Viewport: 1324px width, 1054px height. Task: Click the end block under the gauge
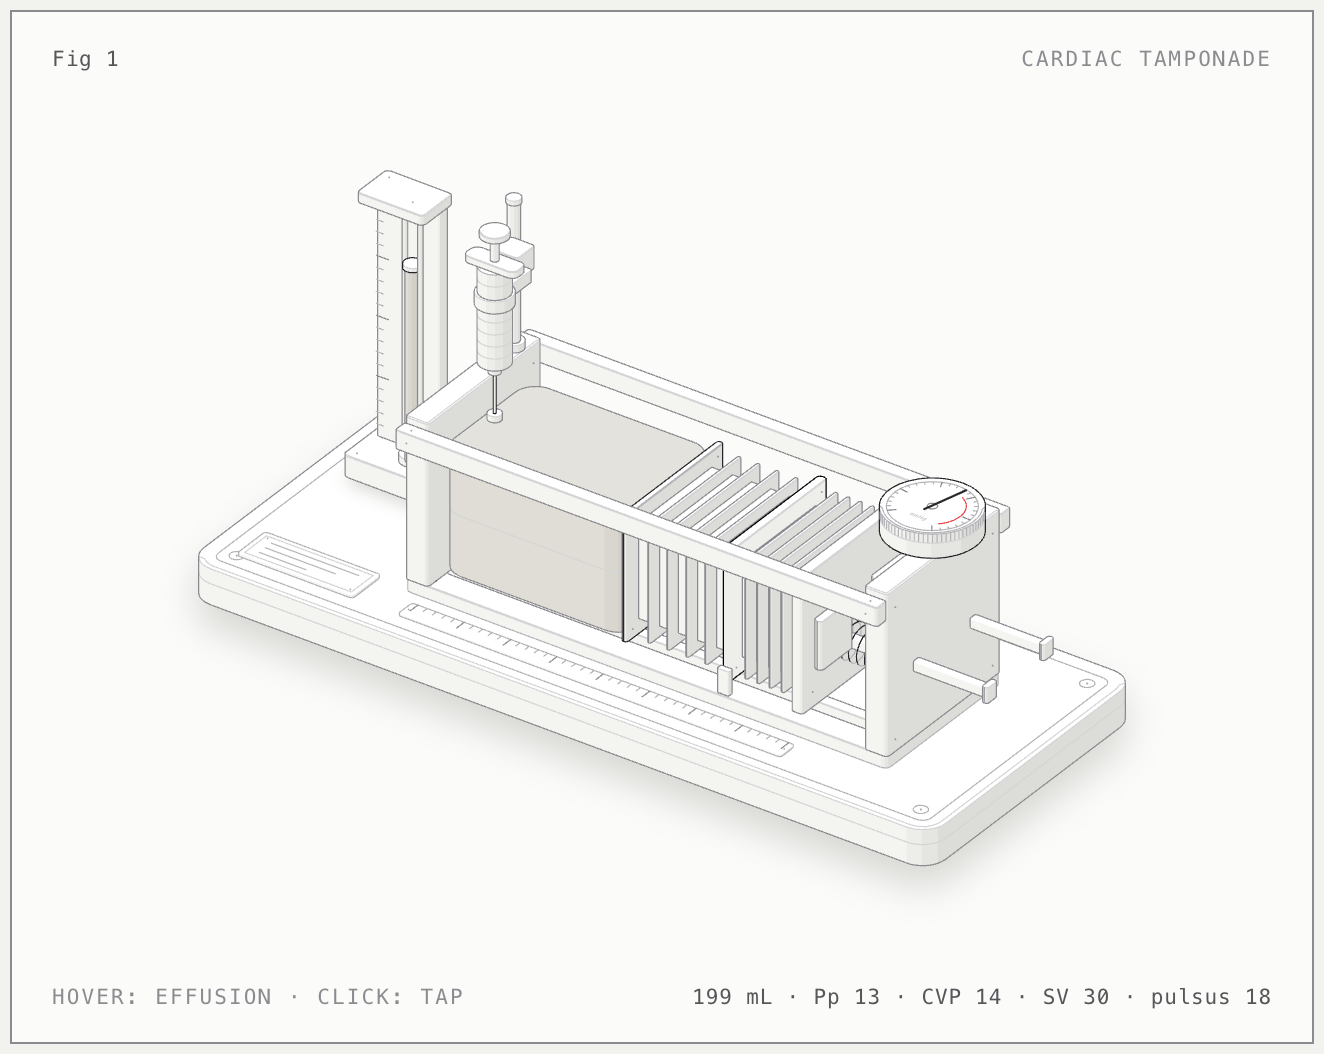932,640
